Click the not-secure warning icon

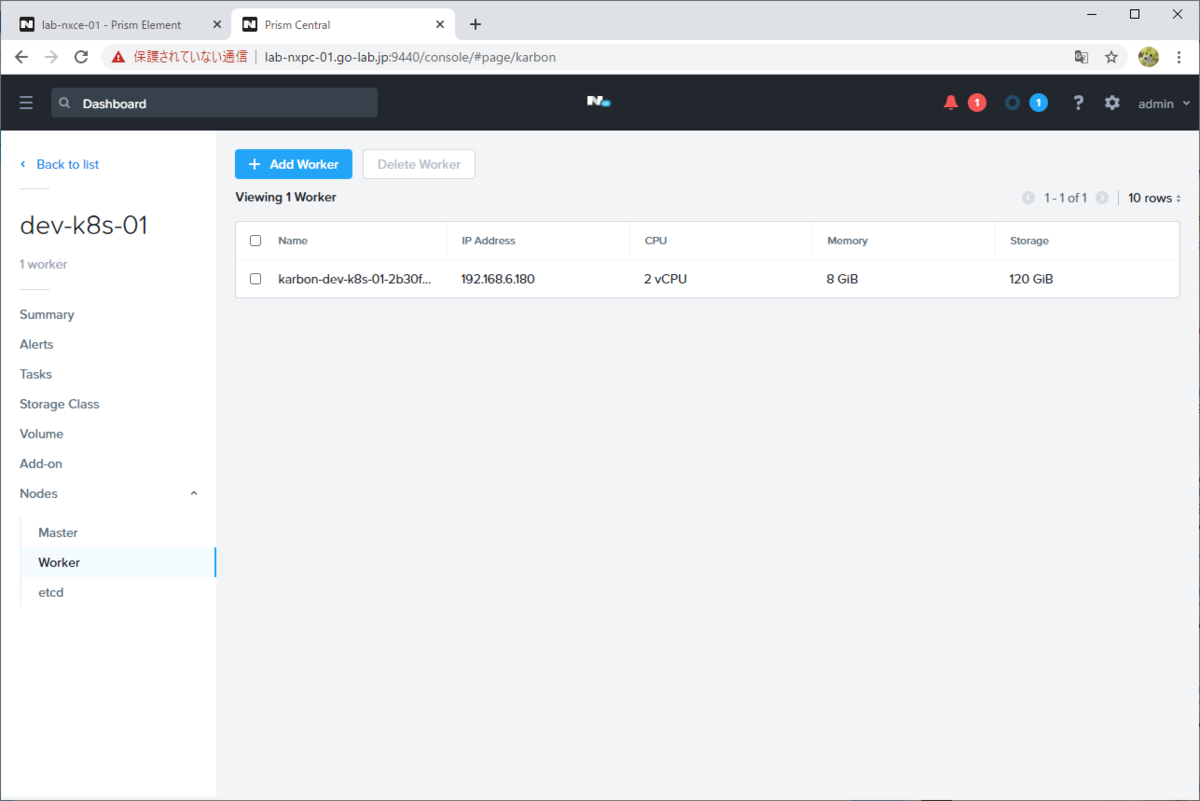(x=119, y=57)
